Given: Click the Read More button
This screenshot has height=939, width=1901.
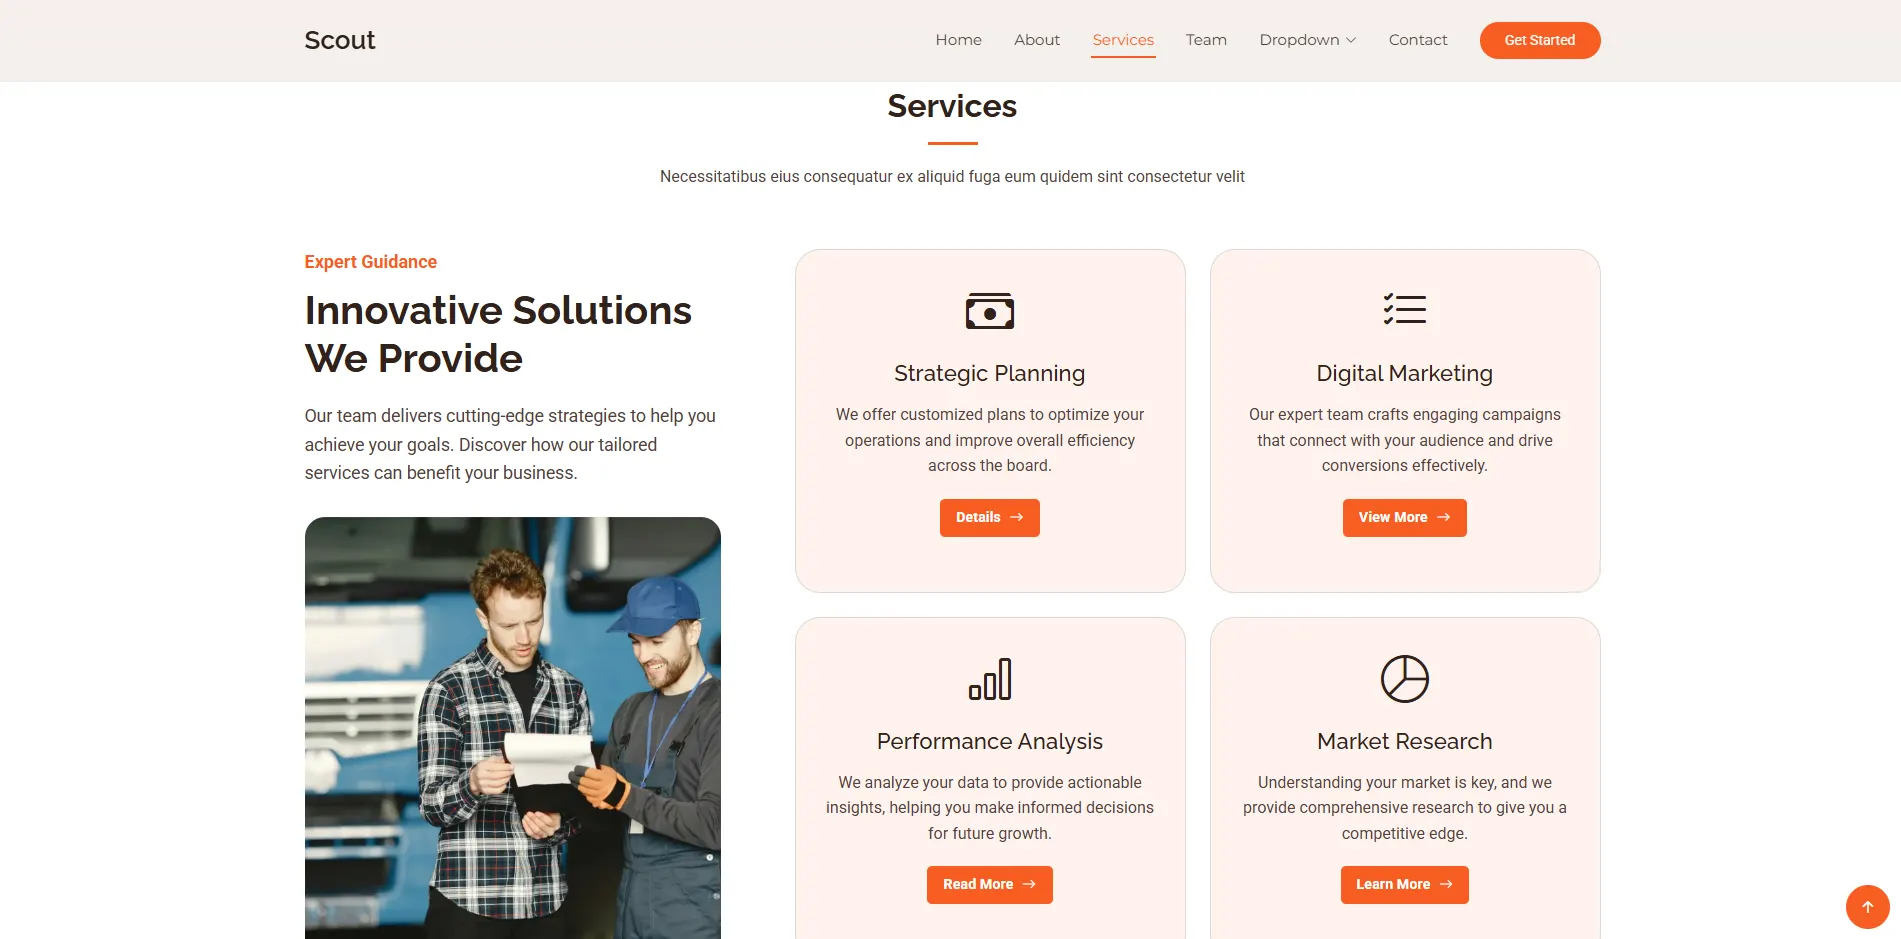Looking at the screenshot, I should point(989,885).
